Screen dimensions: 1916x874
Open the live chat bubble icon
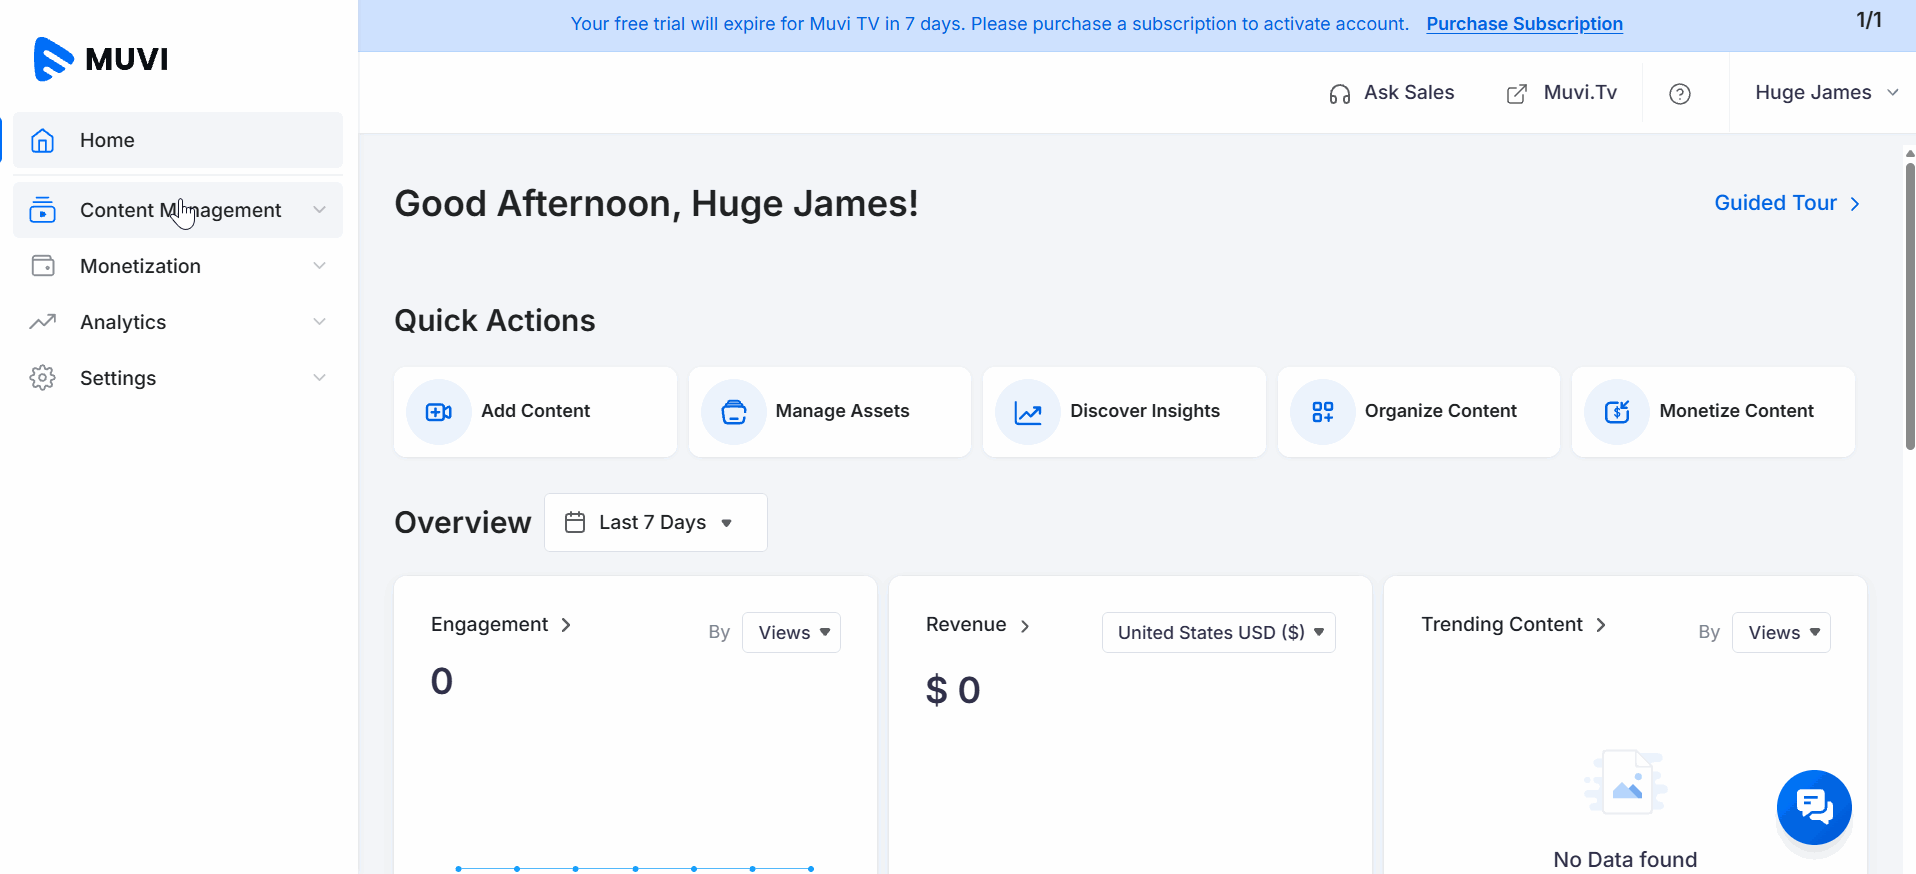tap(1813, 806)
